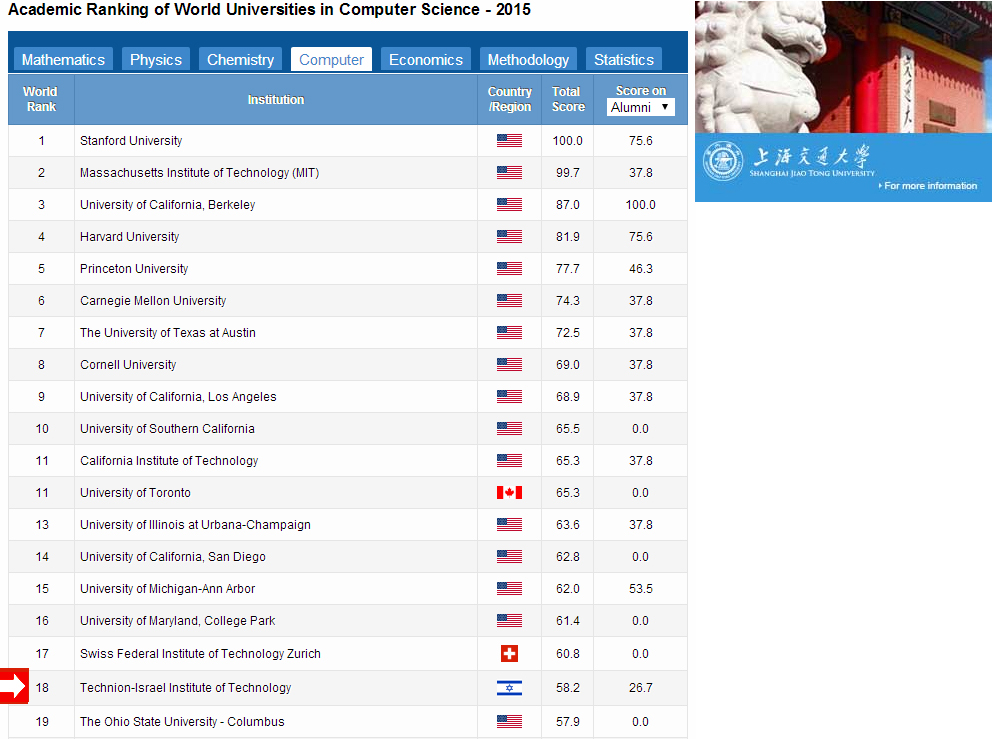Click the flag in the MIT row
Image resolution: width=993 pixels, height=739 pixels.
click(x=509, y=172)
